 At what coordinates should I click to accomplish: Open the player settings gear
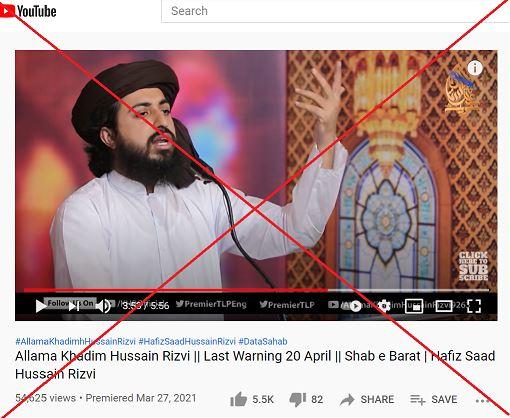pos(384,306)
